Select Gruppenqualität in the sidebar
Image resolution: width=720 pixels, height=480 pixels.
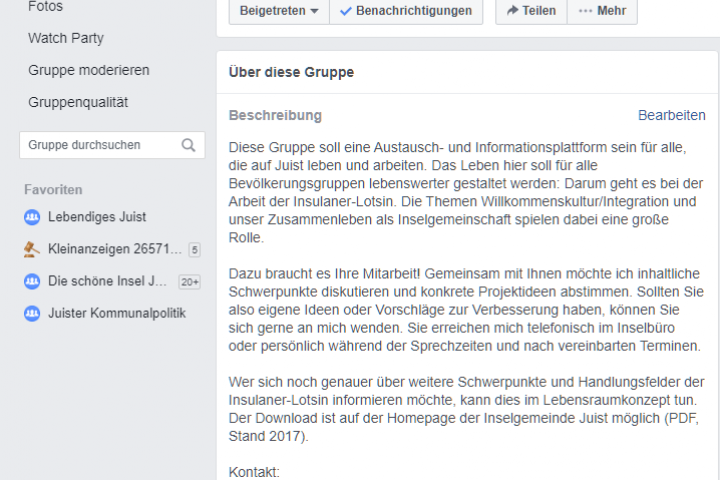(x=78, y=102)
